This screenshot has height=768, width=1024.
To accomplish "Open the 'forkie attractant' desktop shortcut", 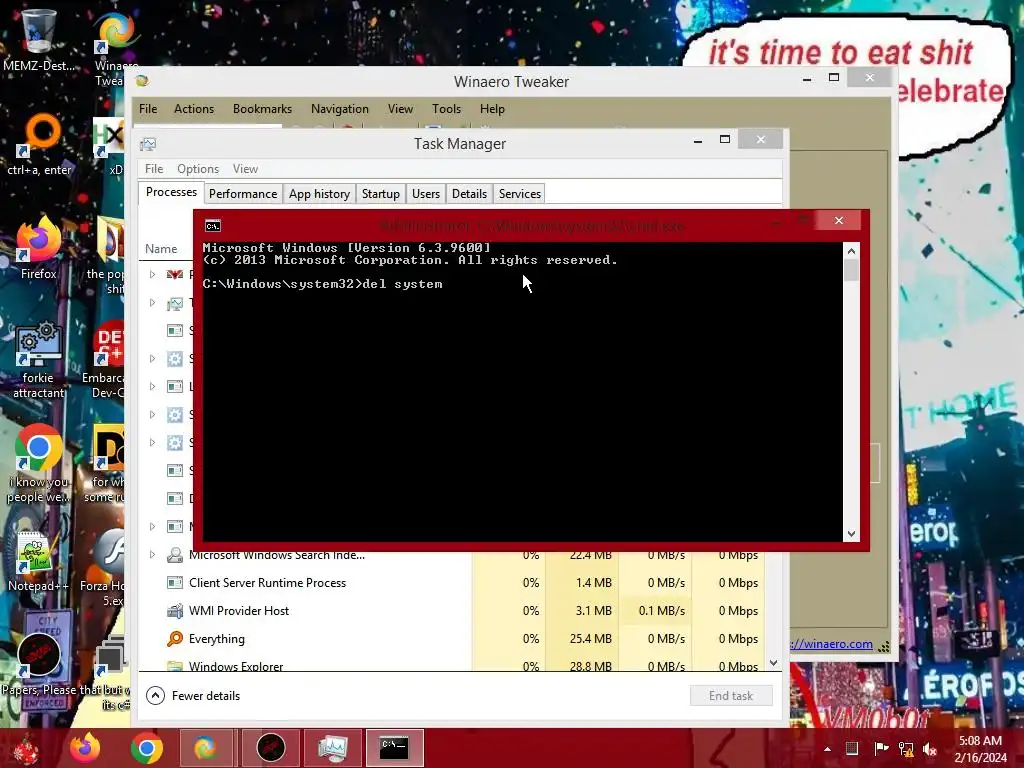I will pos(39,359).
